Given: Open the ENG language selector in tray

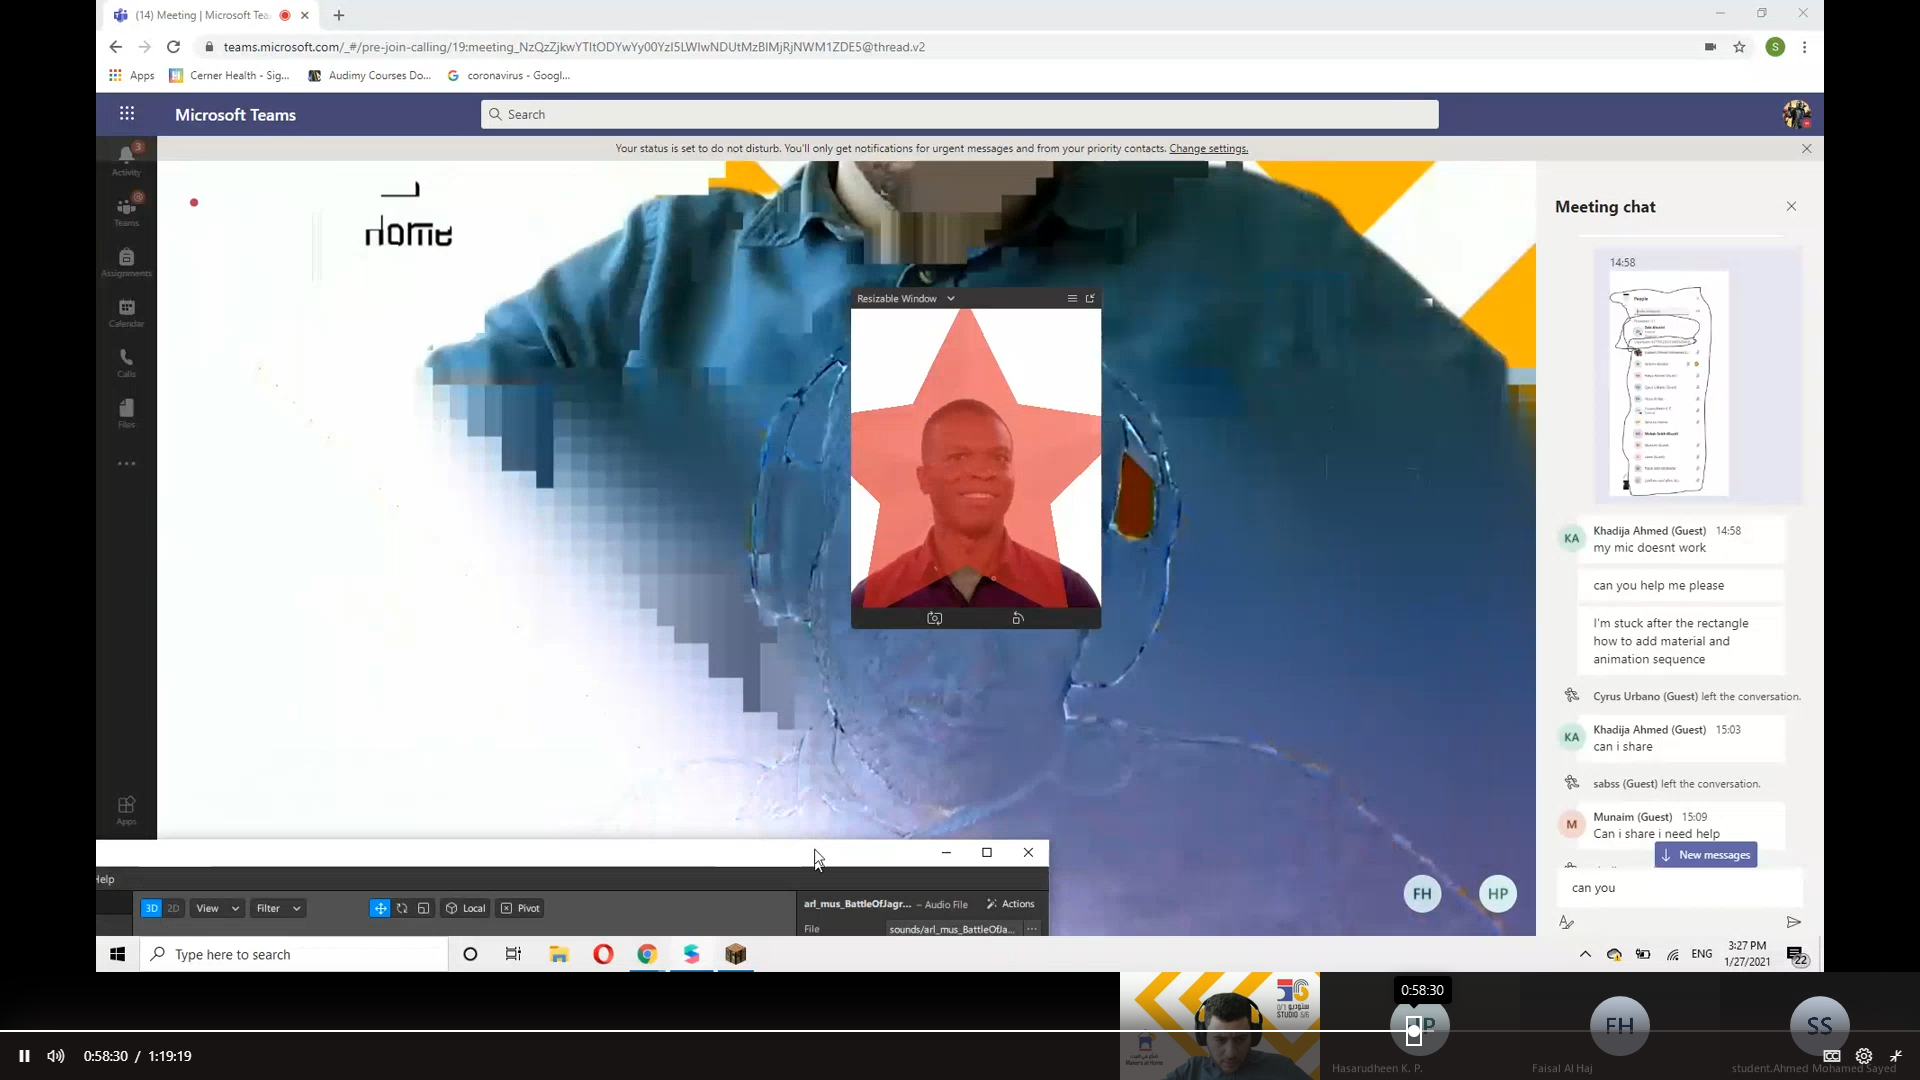Looking at the screenshot, I should coord(1701,954).
